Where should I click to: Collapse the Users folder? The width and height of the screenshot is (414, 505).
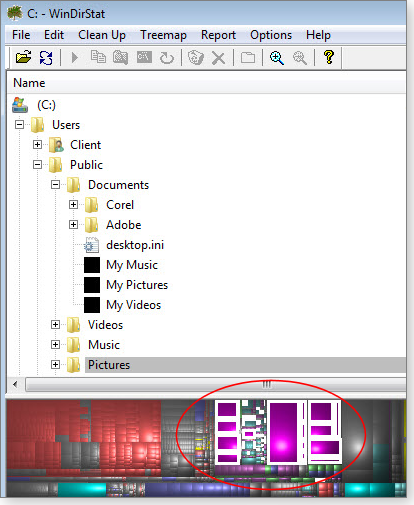click(x=20, y=125)
